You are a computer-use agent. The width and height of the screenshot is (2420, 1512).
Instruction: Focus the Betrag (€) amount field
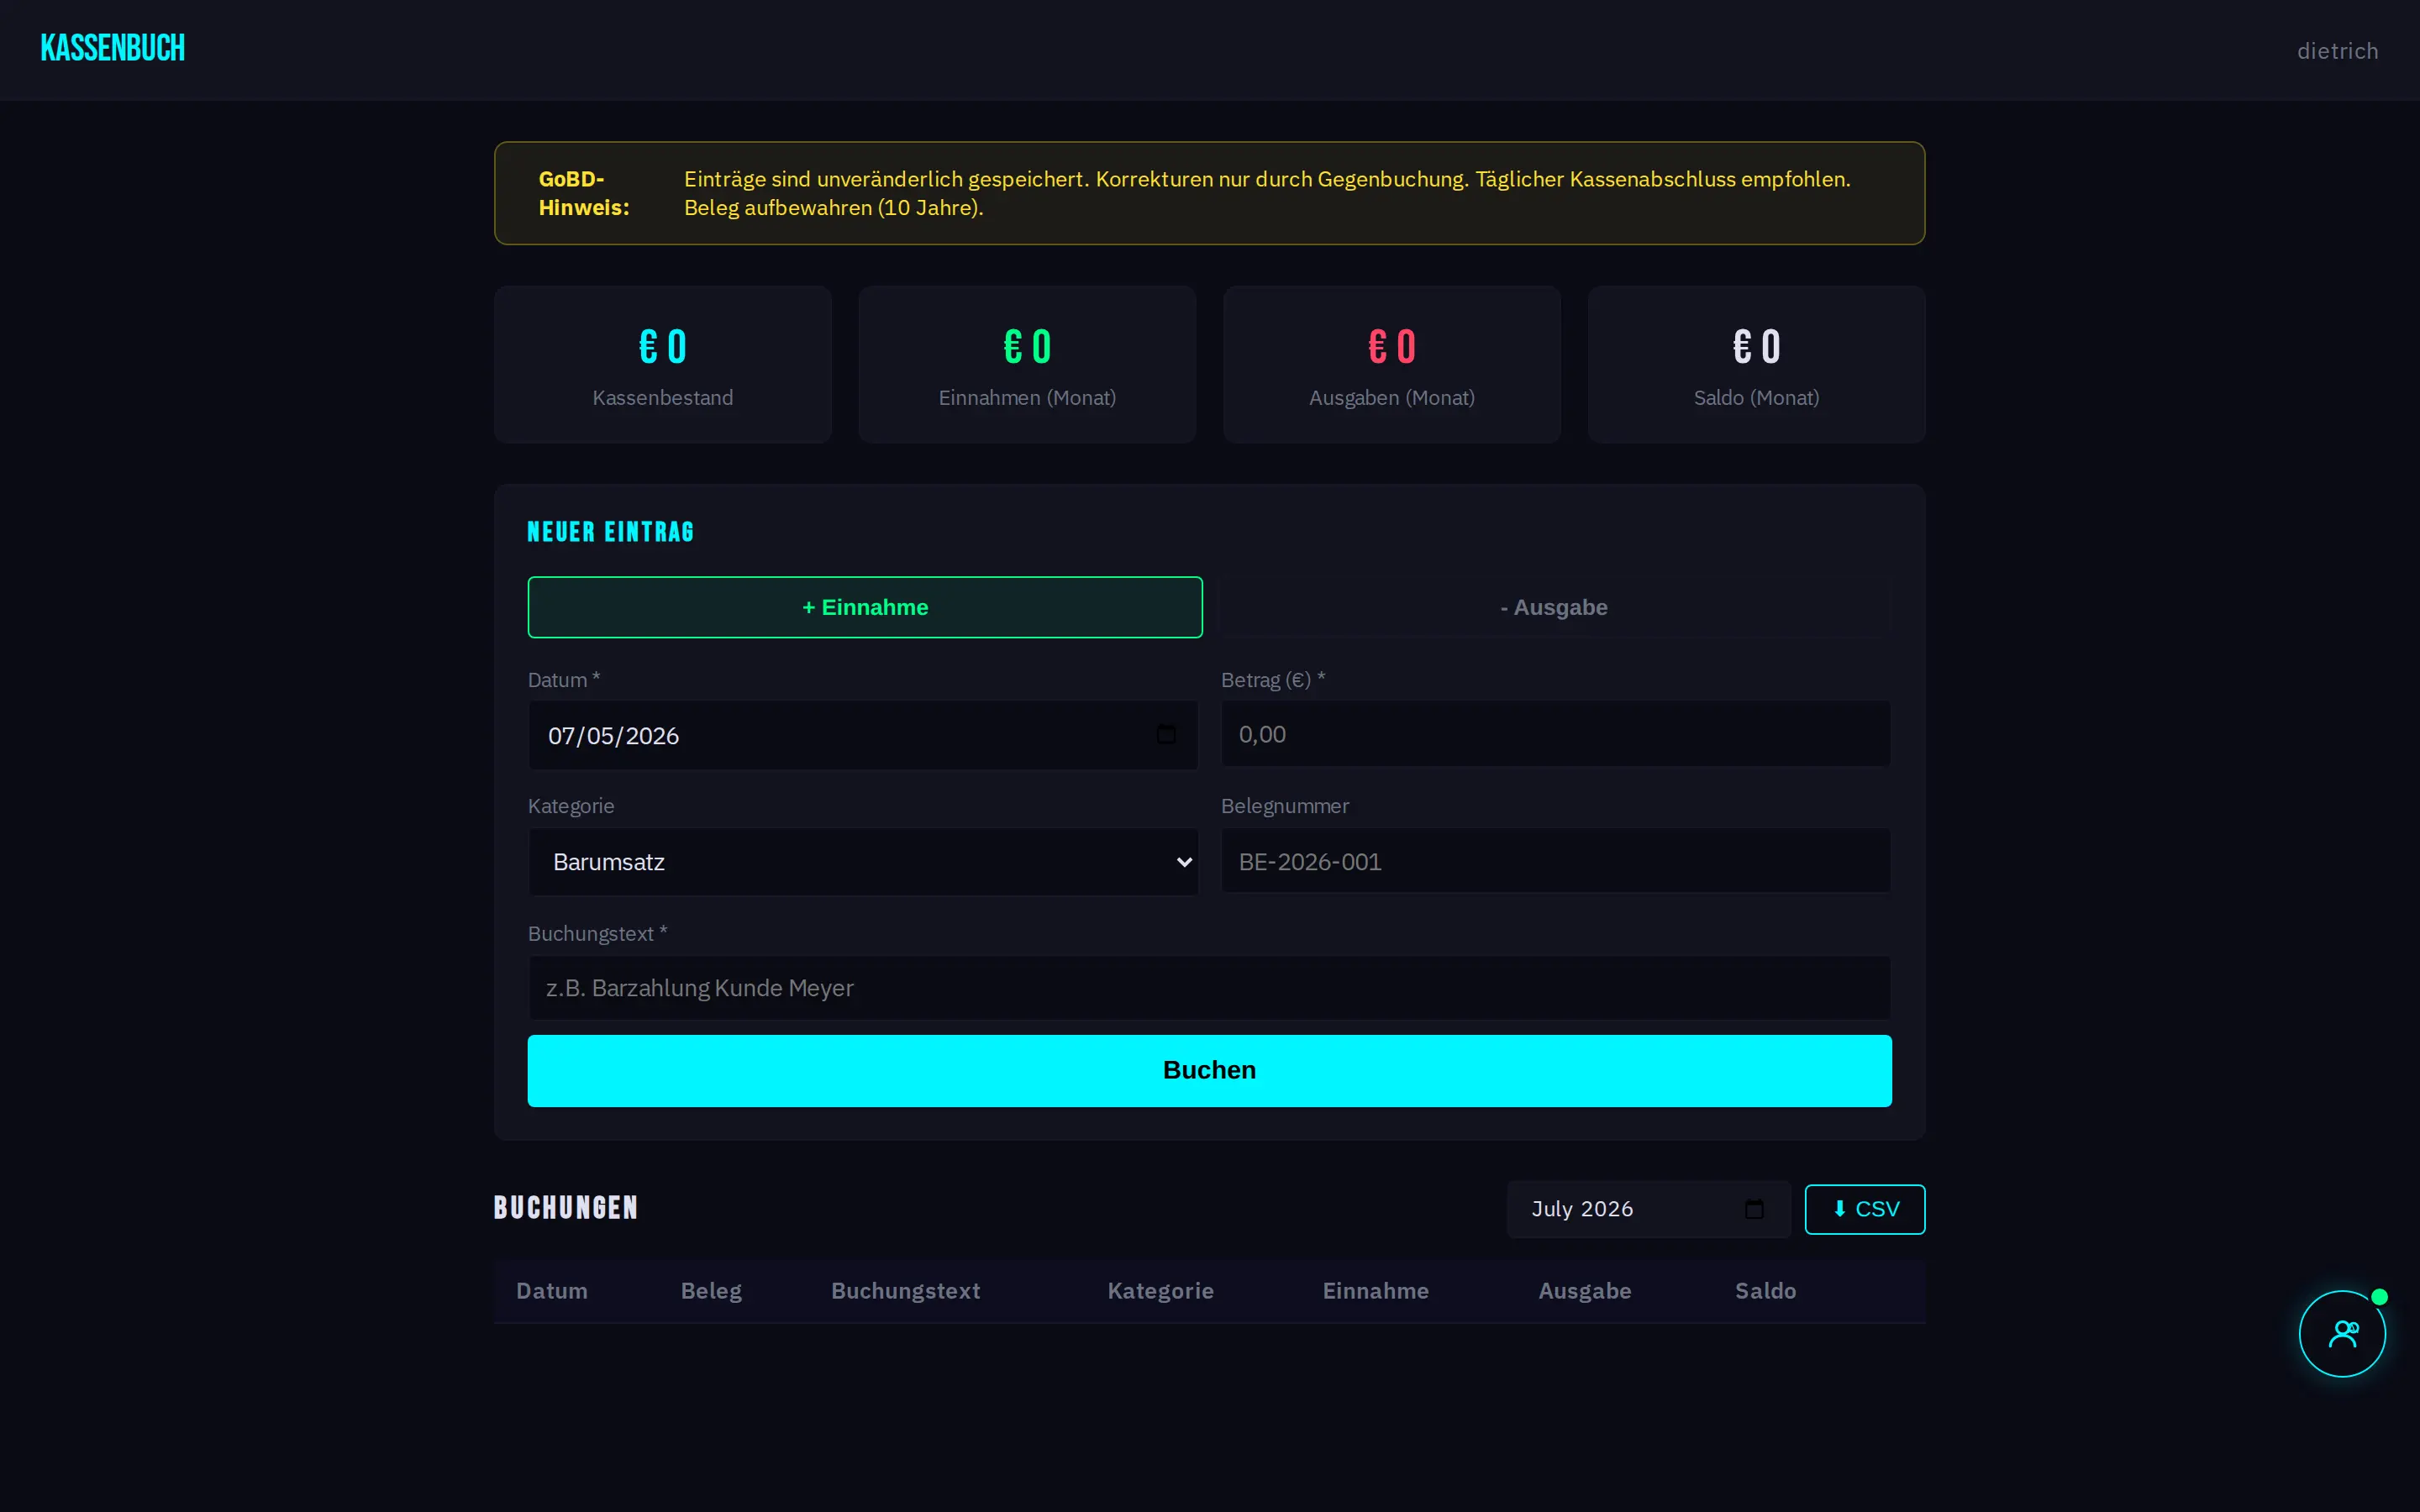tap(1555, 734)
